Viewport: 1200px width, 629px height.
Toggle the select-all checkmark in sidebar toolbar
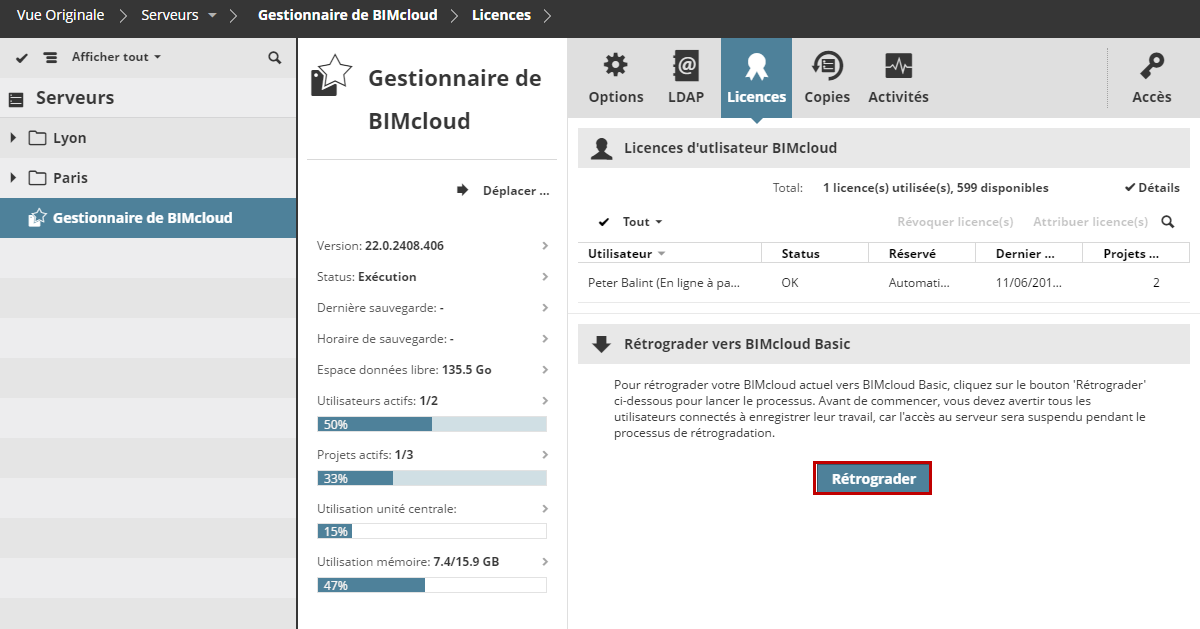pyautogui.click(x=22, y=58)
